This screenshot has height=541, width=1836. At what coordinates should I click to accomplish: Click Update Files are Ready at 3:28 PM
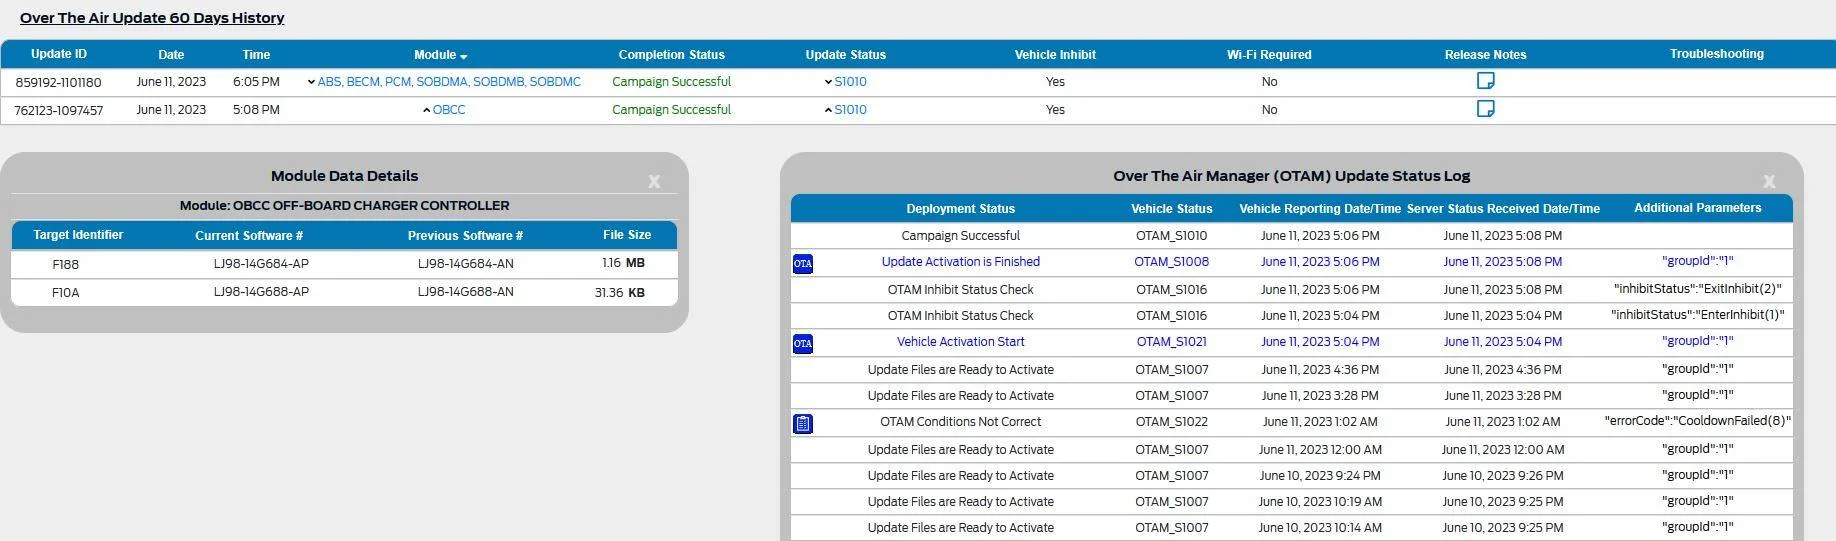[x=960, y=396]
